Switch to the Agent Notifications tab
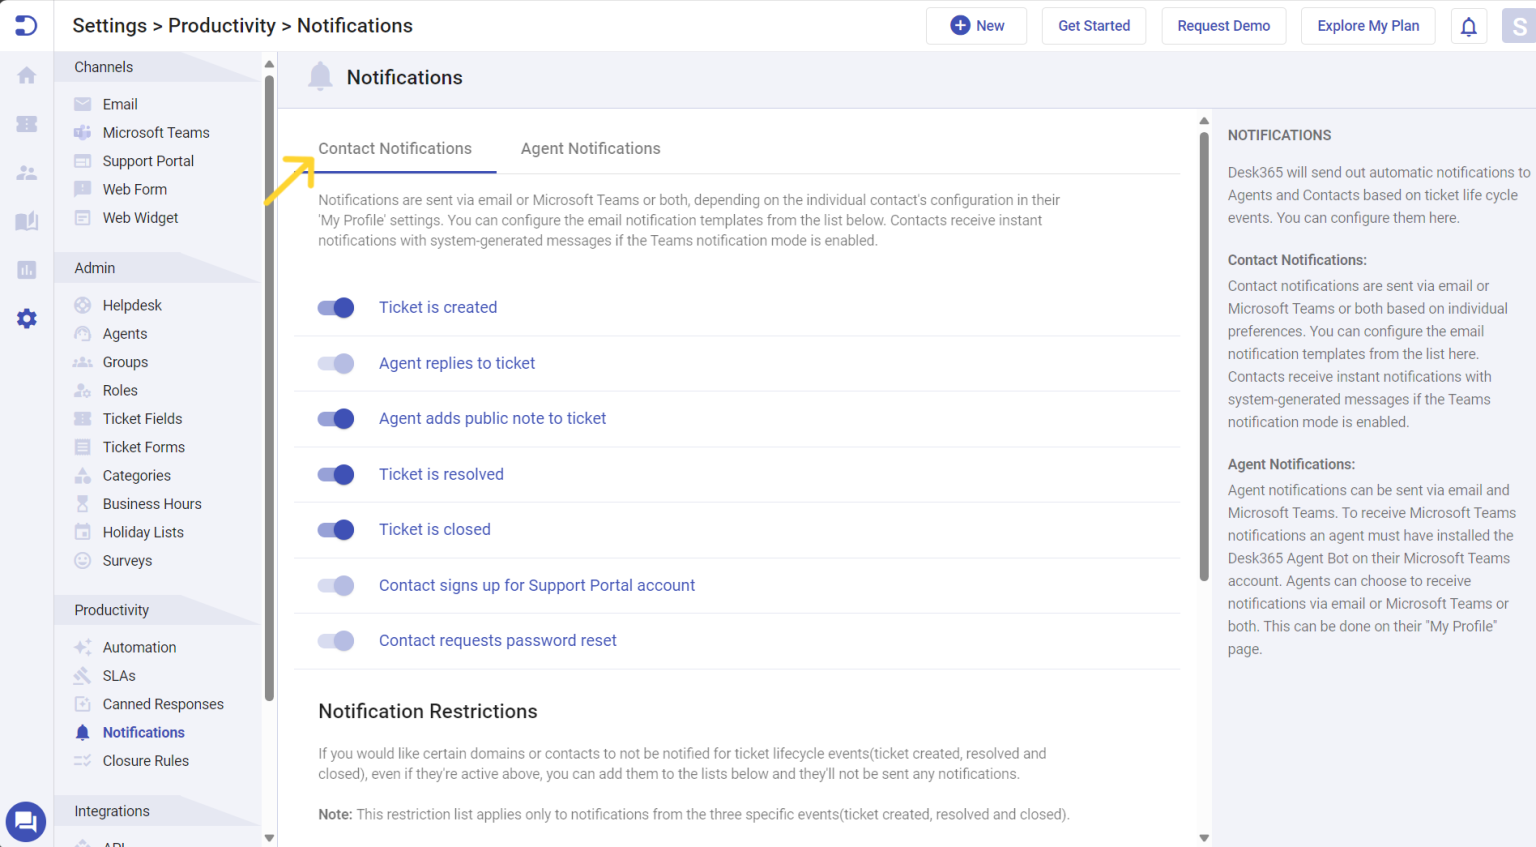This screenshot has width=1536, height=847. pyautogui.click(x=590, y=148)
